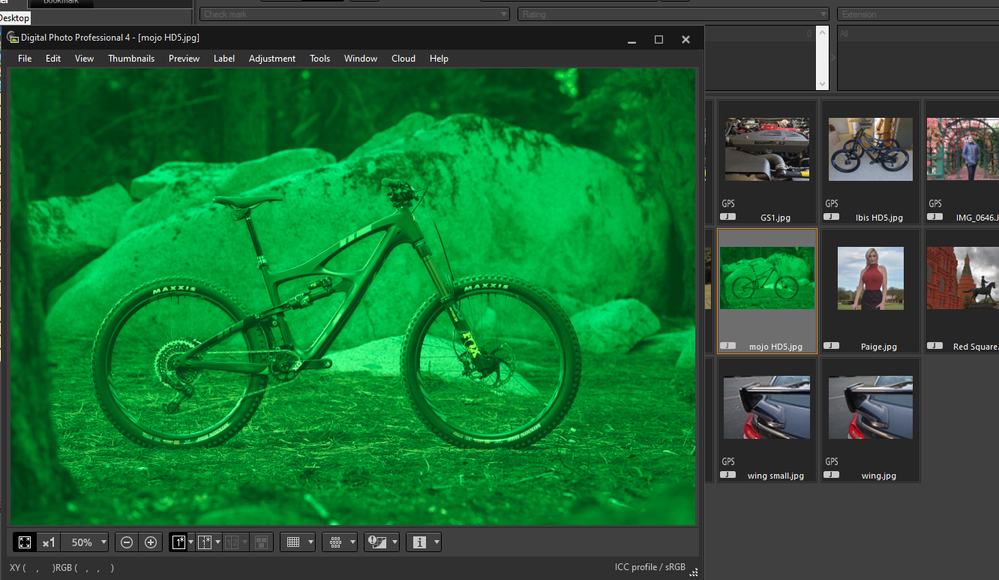Select the Paige.jpg thumbnail
The image size is (999, 580).
click(x=869, y=280)
